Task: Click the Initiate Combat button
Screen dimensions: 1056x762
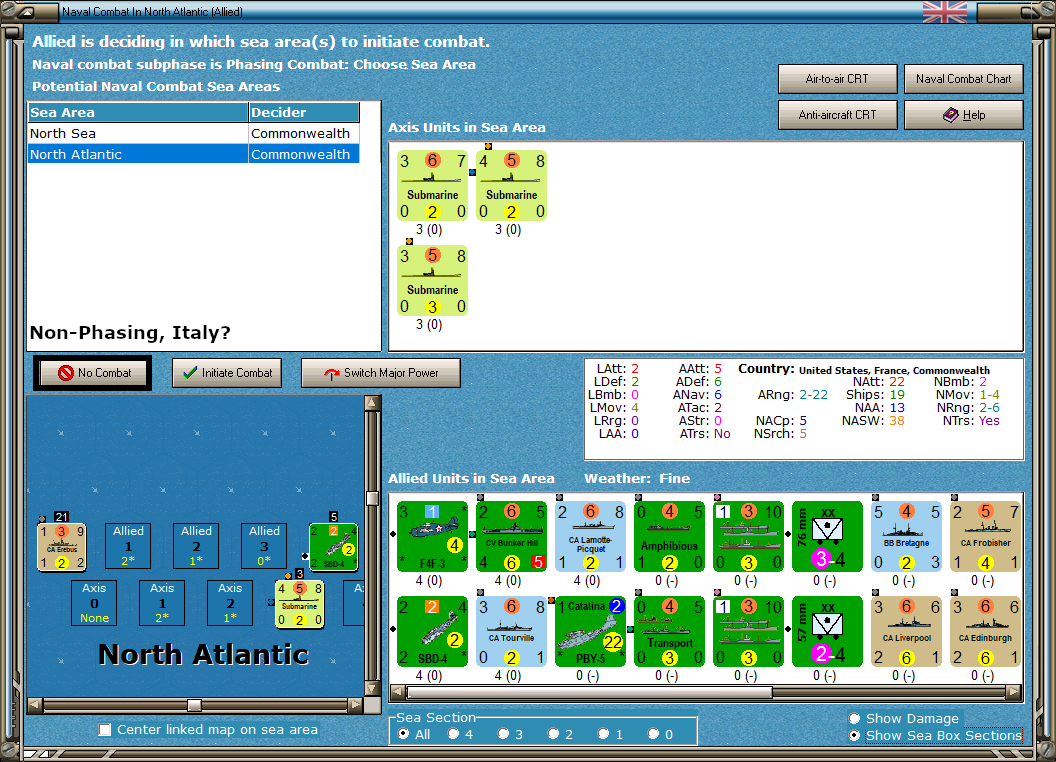Action: tap(227, 373)
